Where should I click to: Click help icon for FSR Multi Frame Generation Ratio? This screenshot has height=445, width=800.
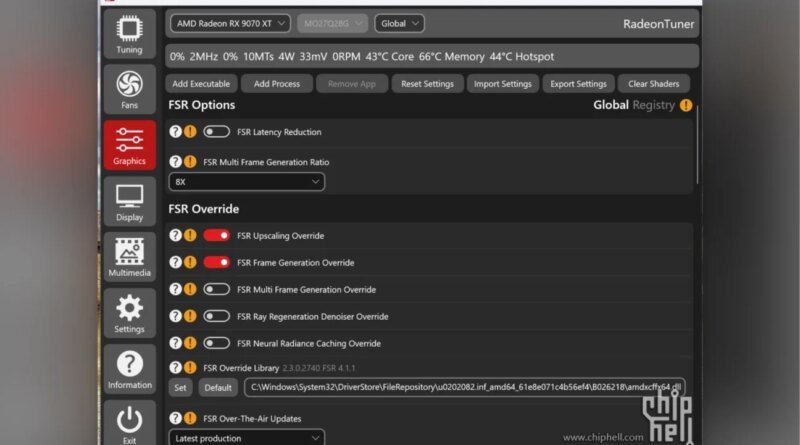point(176,162)
